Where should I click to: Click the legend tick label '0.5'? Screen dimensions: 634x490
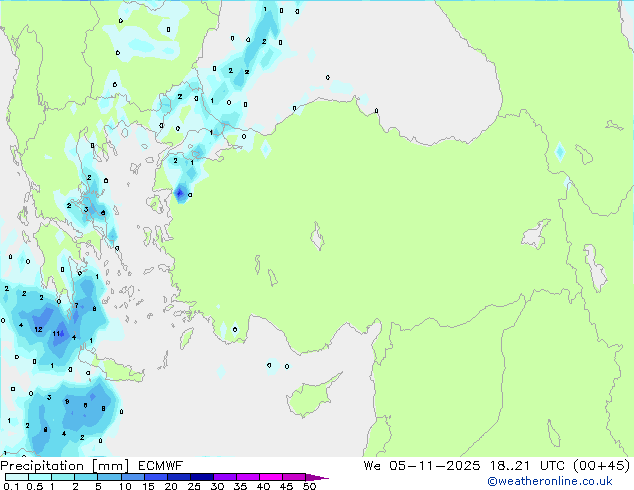[x=35, y=486]
